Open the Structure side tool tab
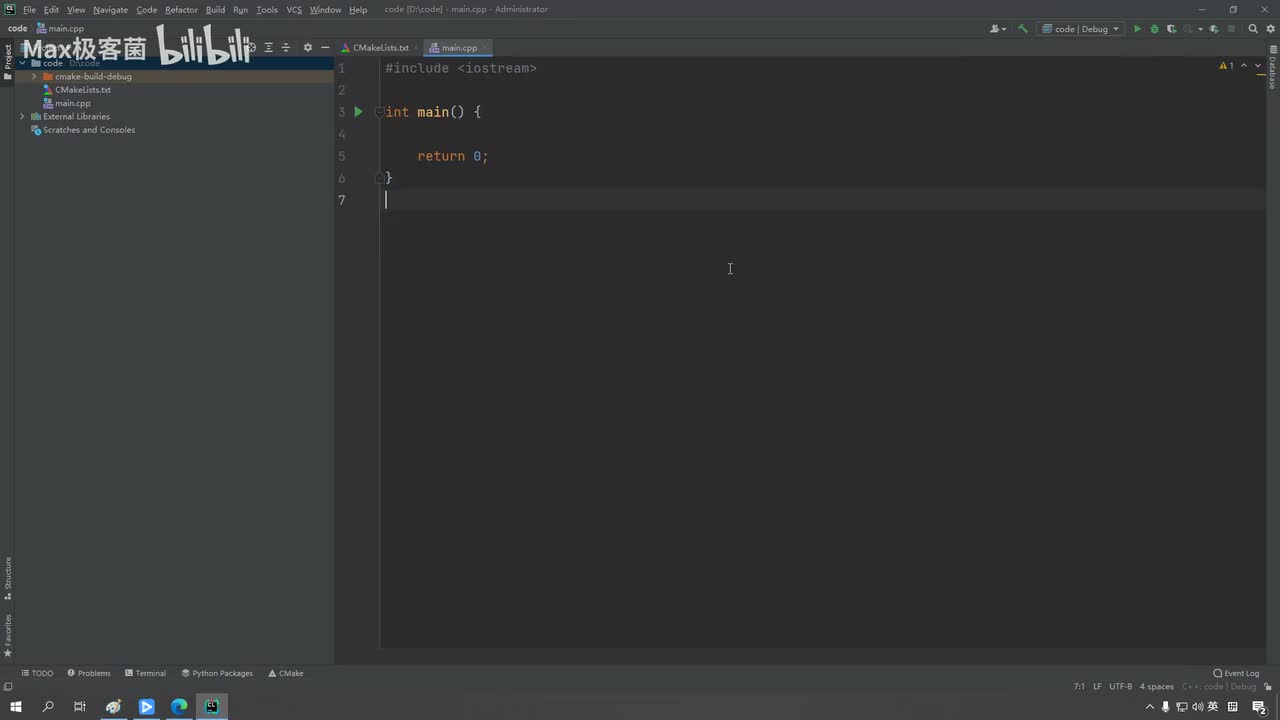Viewport: 1280px width, 720px height. 7,578
